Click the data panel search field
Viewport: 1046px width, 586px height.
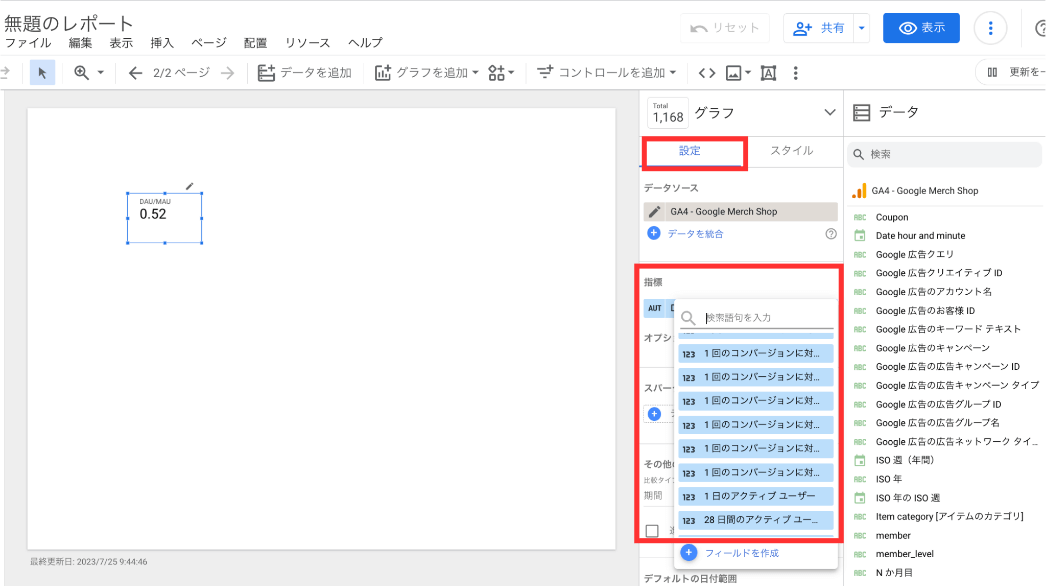click(x=944, y=154)
